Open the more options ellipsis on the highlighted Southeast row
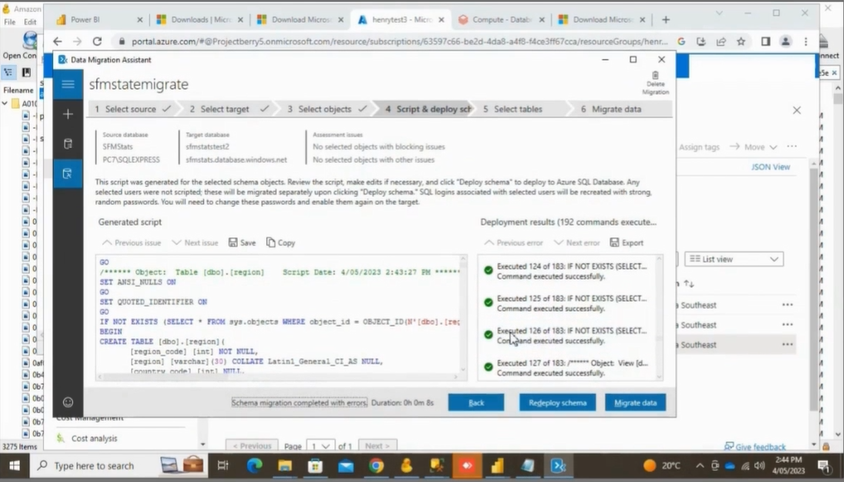Image resolution: width=844 pixels, height=482 pixels. 787,345
